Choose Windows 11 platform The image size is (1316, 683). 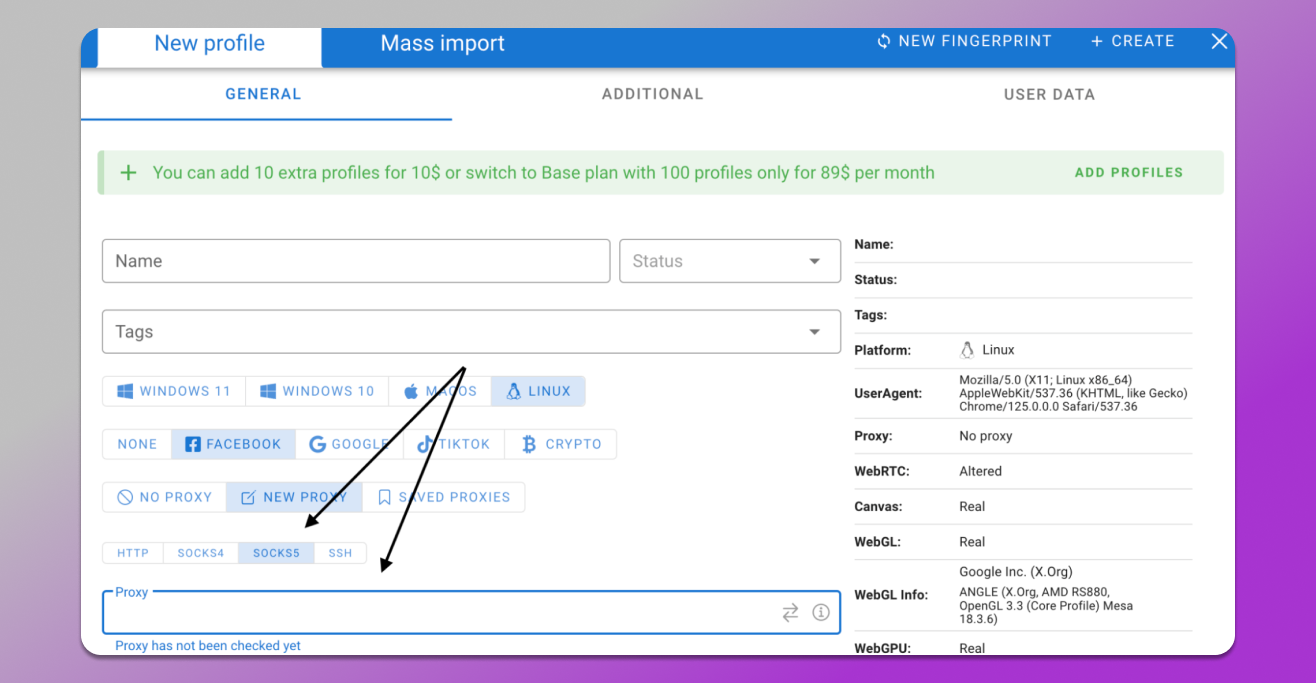click(174, 391)
